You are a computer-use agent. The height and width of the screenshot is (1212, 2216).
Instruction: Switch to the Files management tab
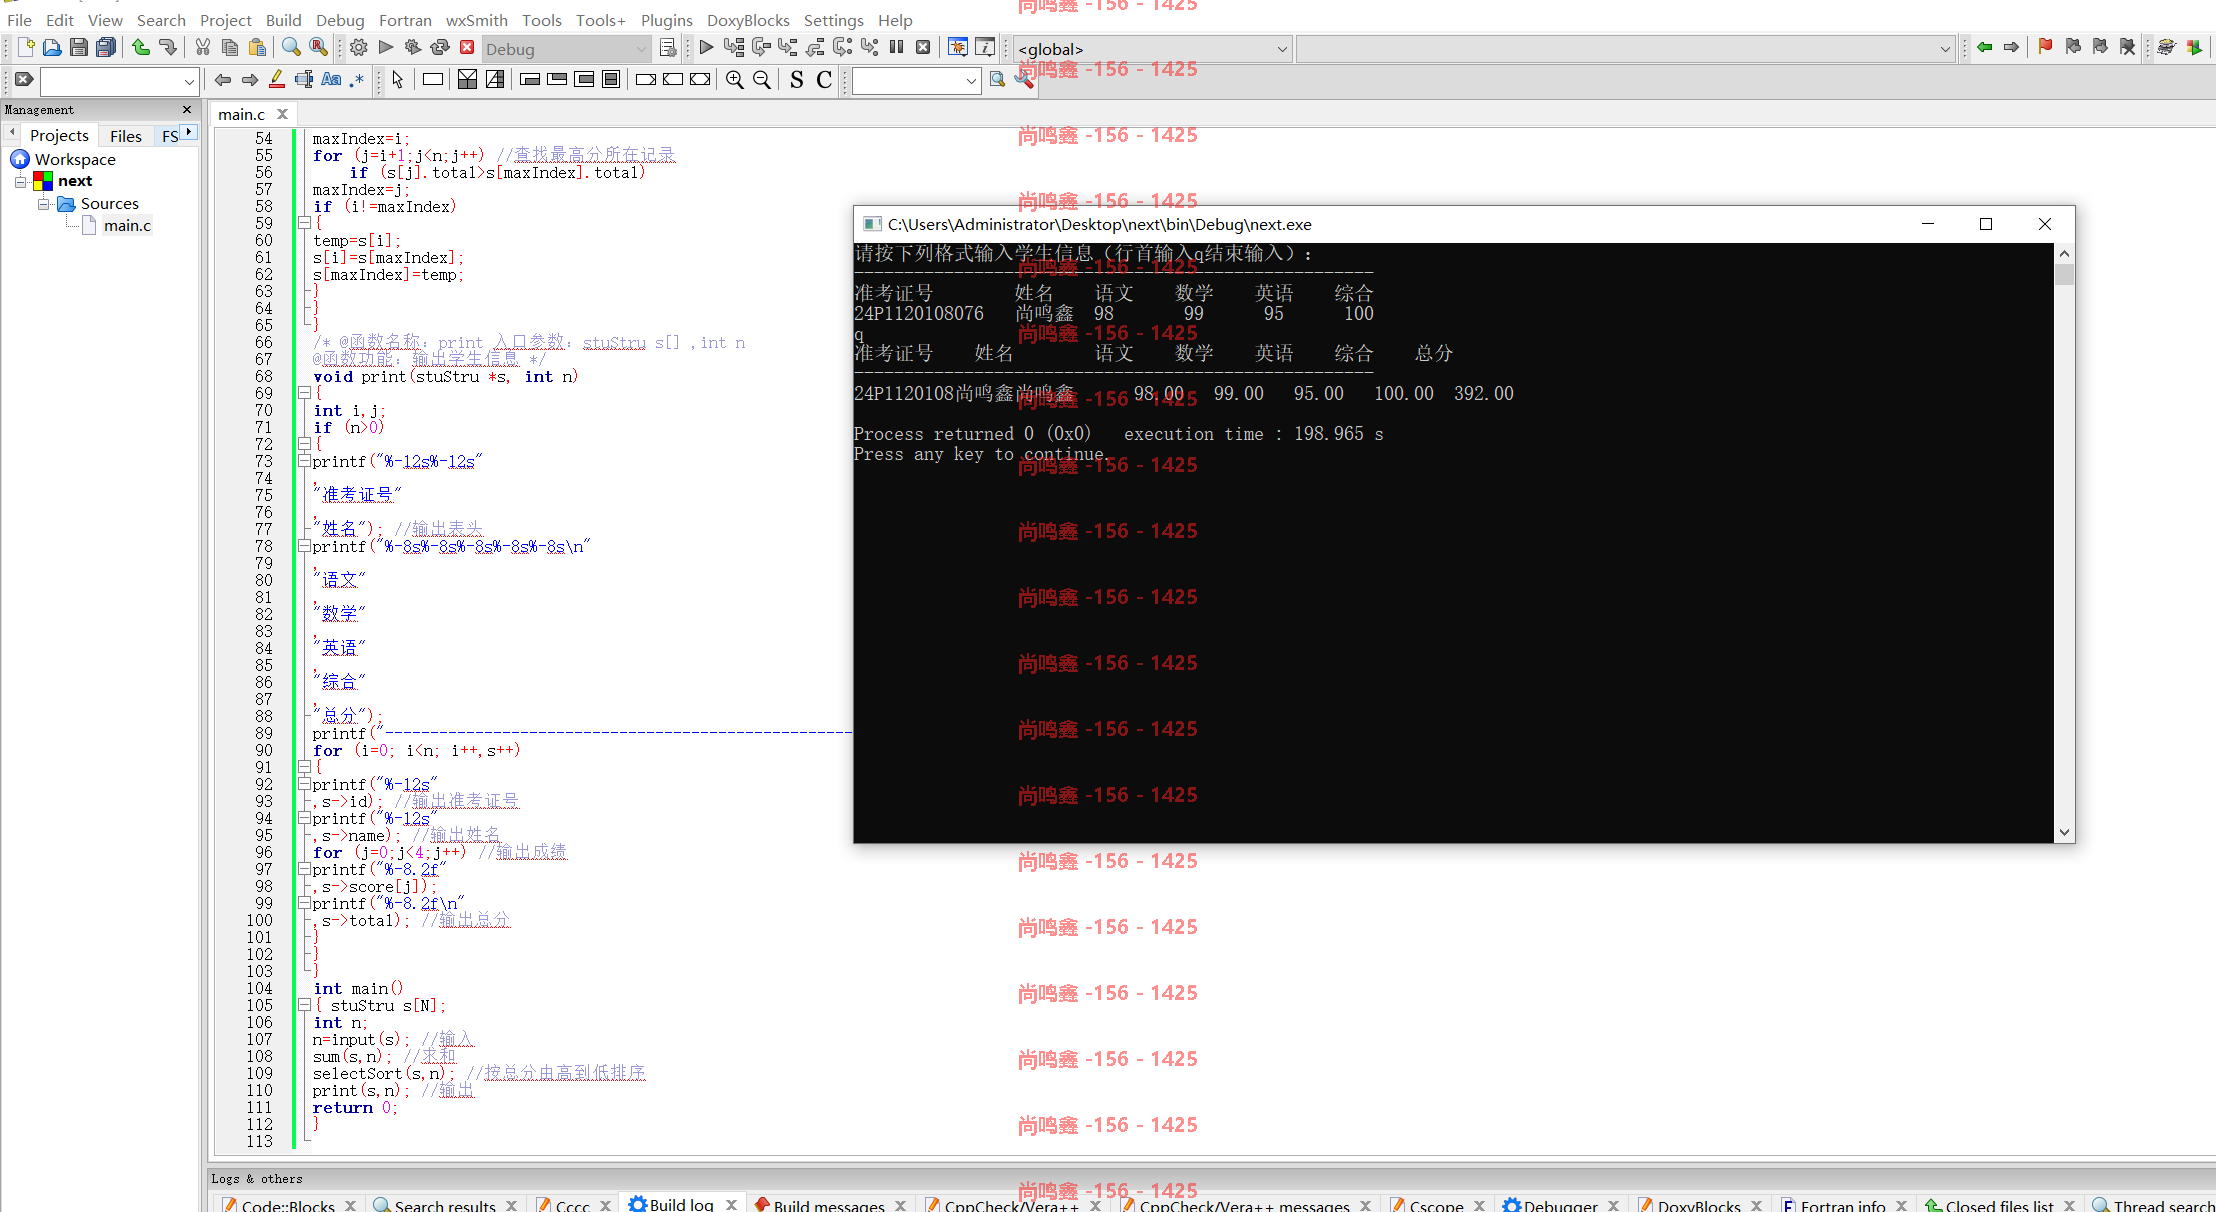(x=125, y=136)
